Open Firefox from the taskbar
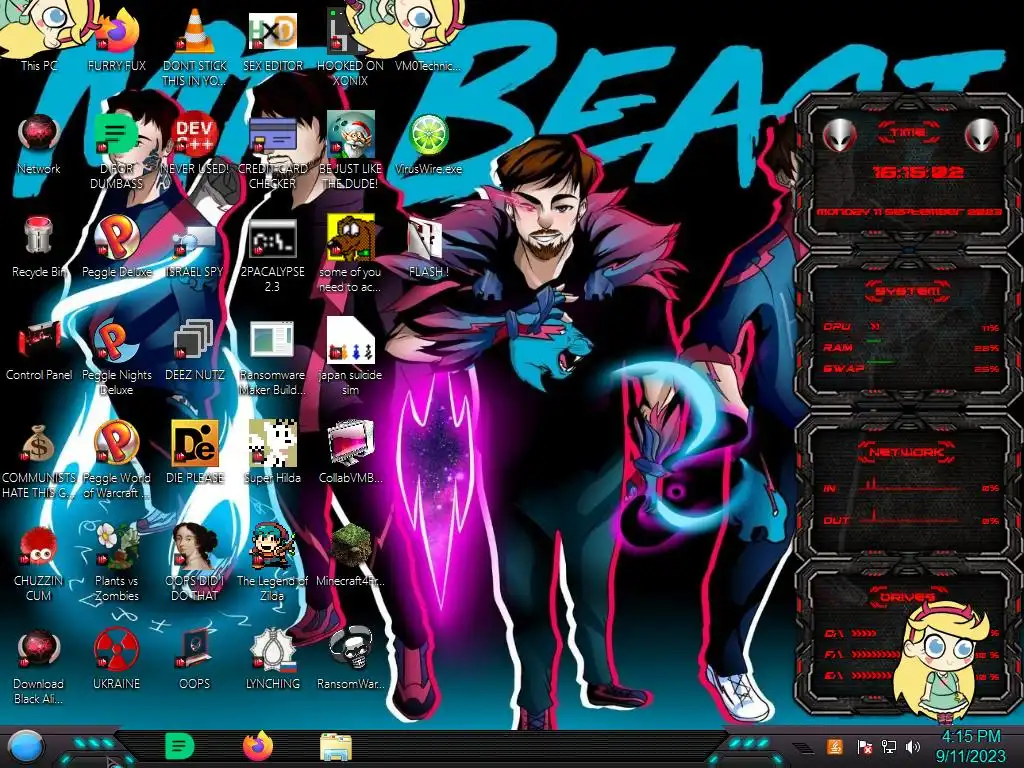Screen dimensions: 1024x768 pos(258,746)
